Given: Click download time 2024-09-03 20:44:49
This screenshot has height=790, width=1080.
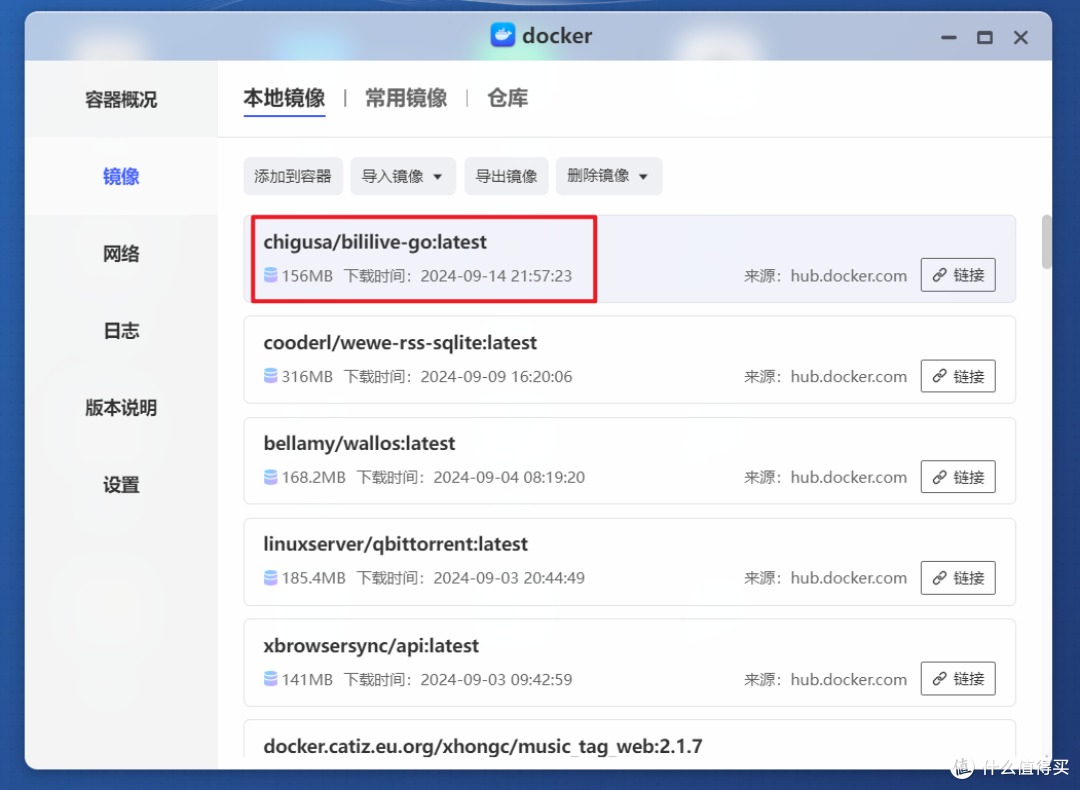Looking at the screenshot, I should click(509, 578).
